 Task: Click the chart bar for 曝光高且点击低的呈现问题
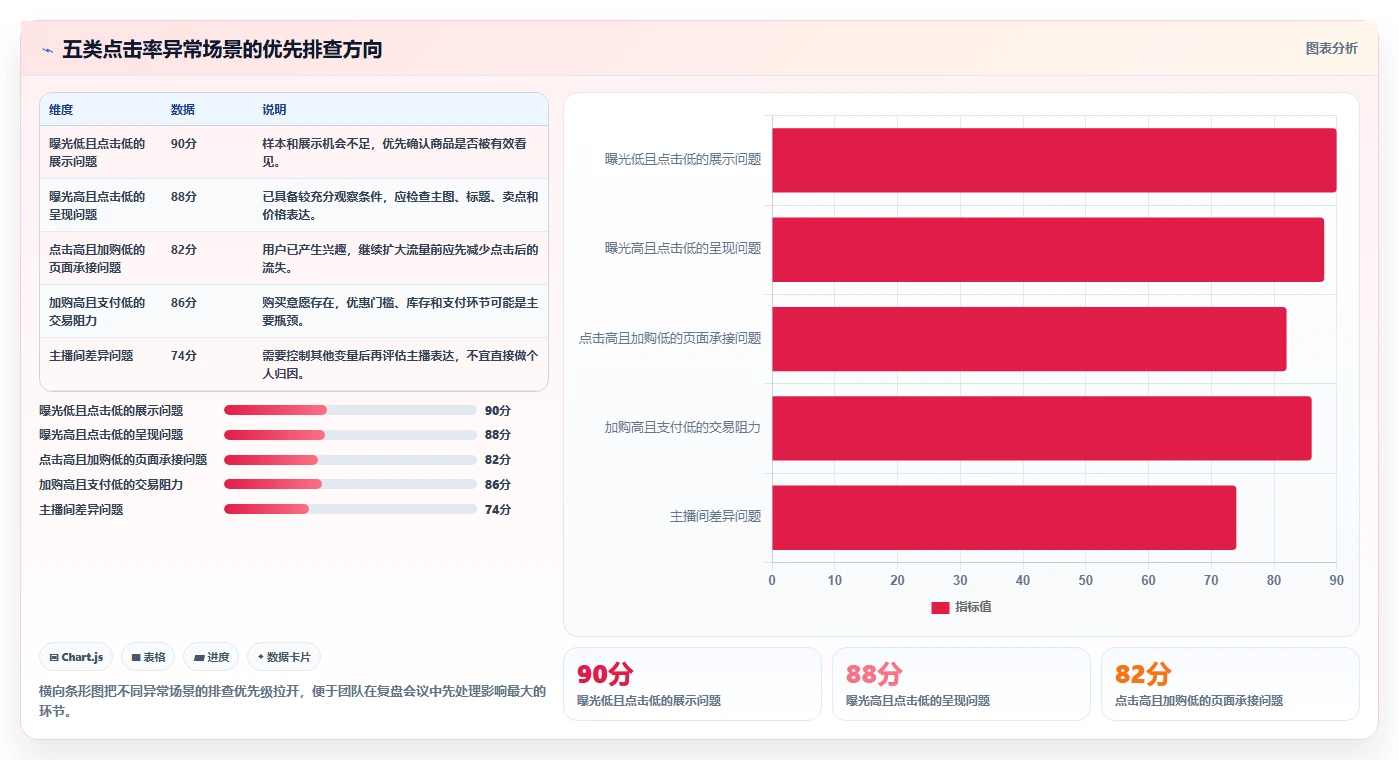click(1048, 249)
